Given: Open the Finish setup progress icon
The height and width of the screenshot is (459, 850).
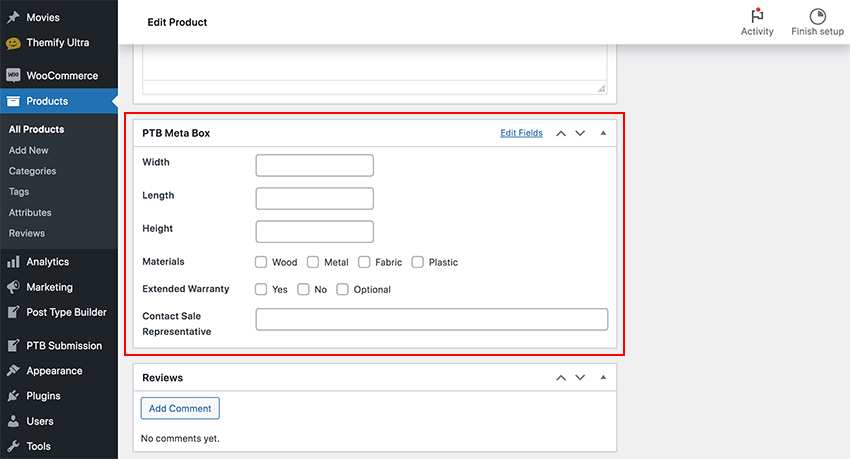Looking at the screenshot, I should coord(817,16).
